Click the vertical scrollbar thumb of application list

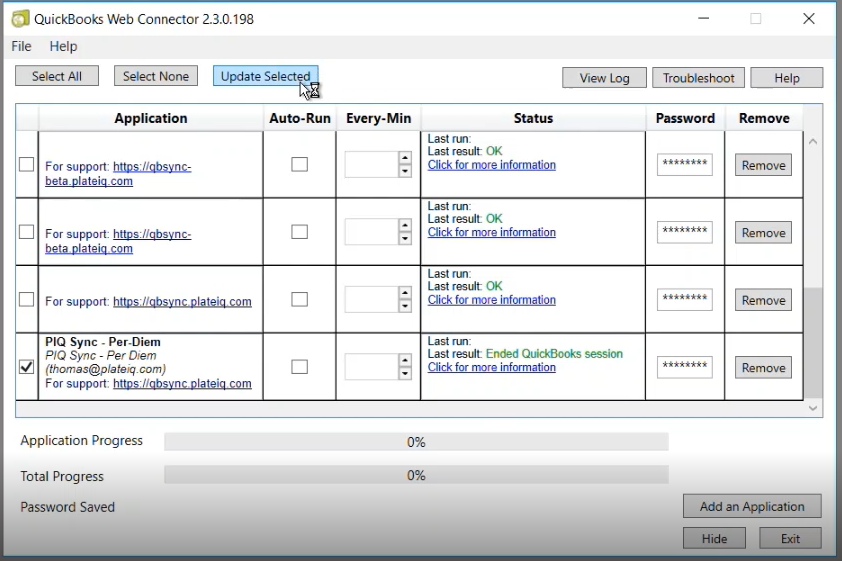coord(813,343)
